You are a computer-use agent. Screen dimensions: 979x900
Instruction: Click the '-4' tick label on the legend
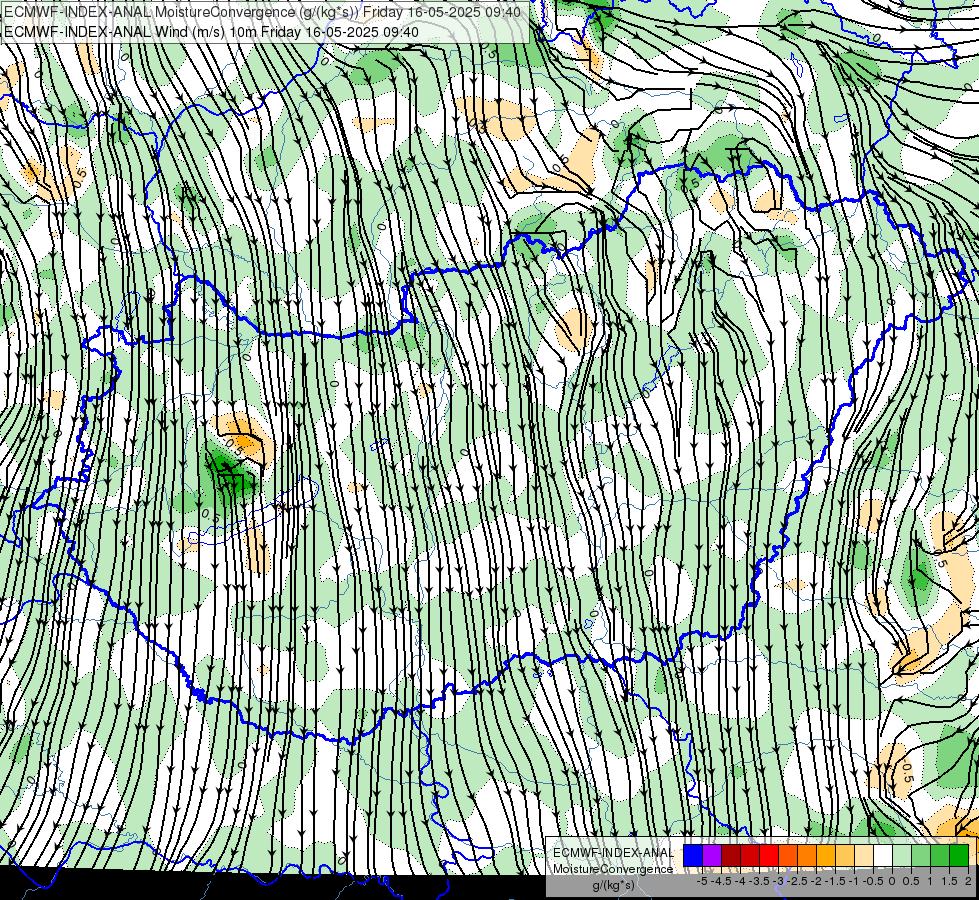[x=740, y=881]
